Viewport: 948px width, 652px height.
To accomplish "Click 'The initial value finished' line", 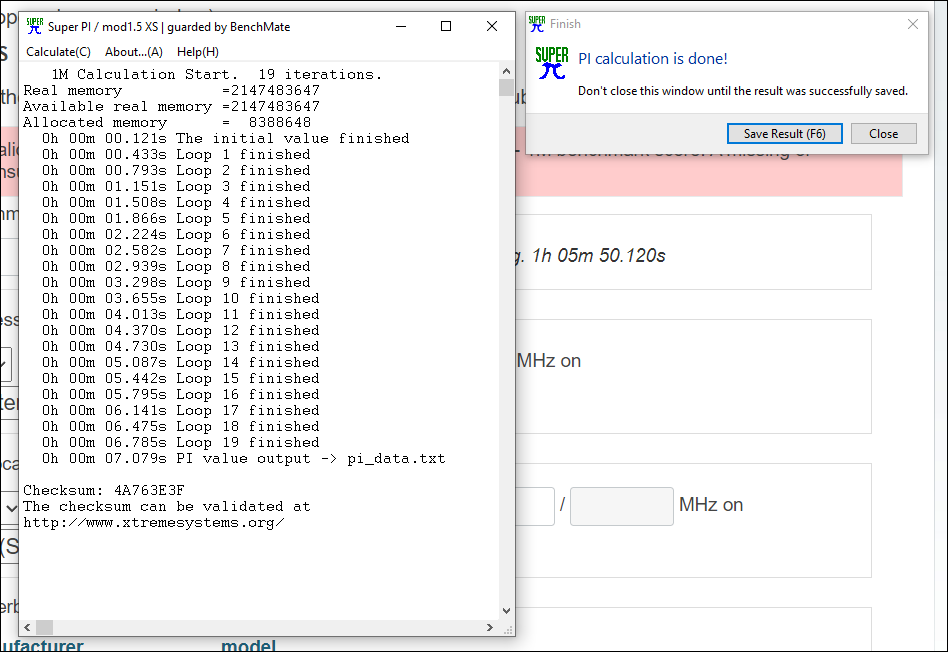I will coord(225,139).
